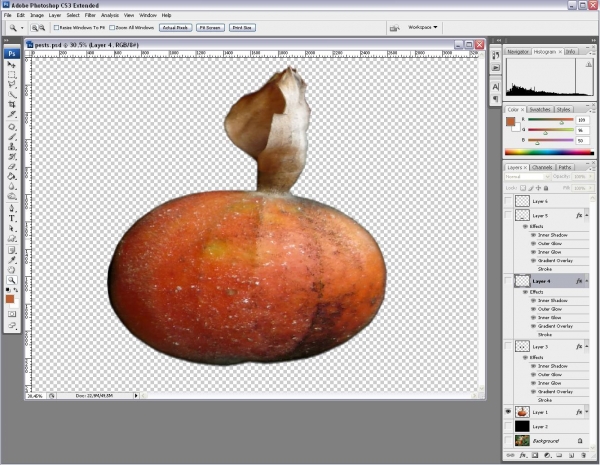Show Layer 5 via its visibility box
Screen dimensions: 600x465
(508, 215)
